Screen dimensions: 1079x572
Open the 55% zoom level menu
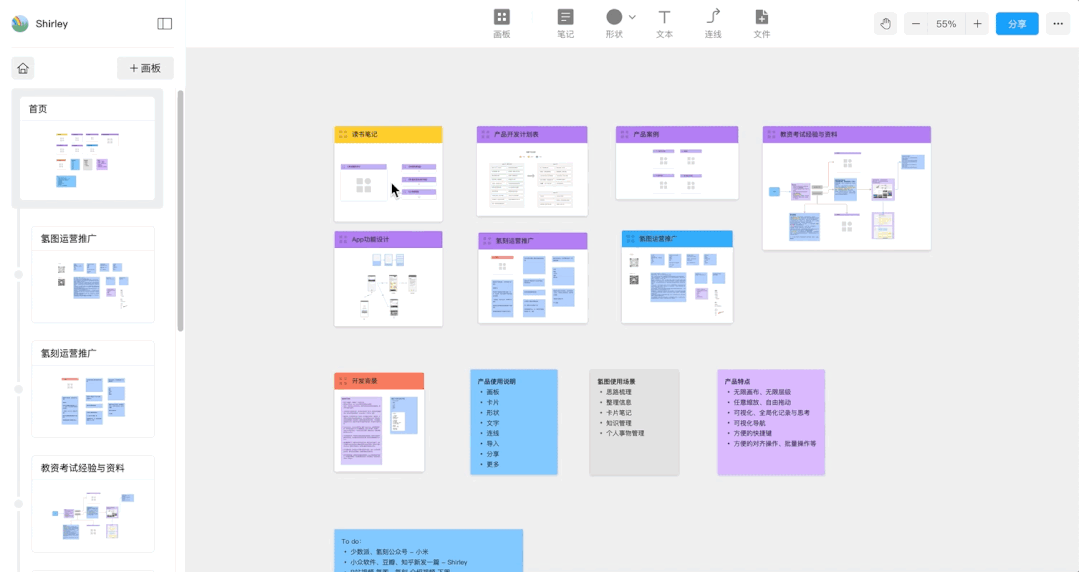pos(946,24)
